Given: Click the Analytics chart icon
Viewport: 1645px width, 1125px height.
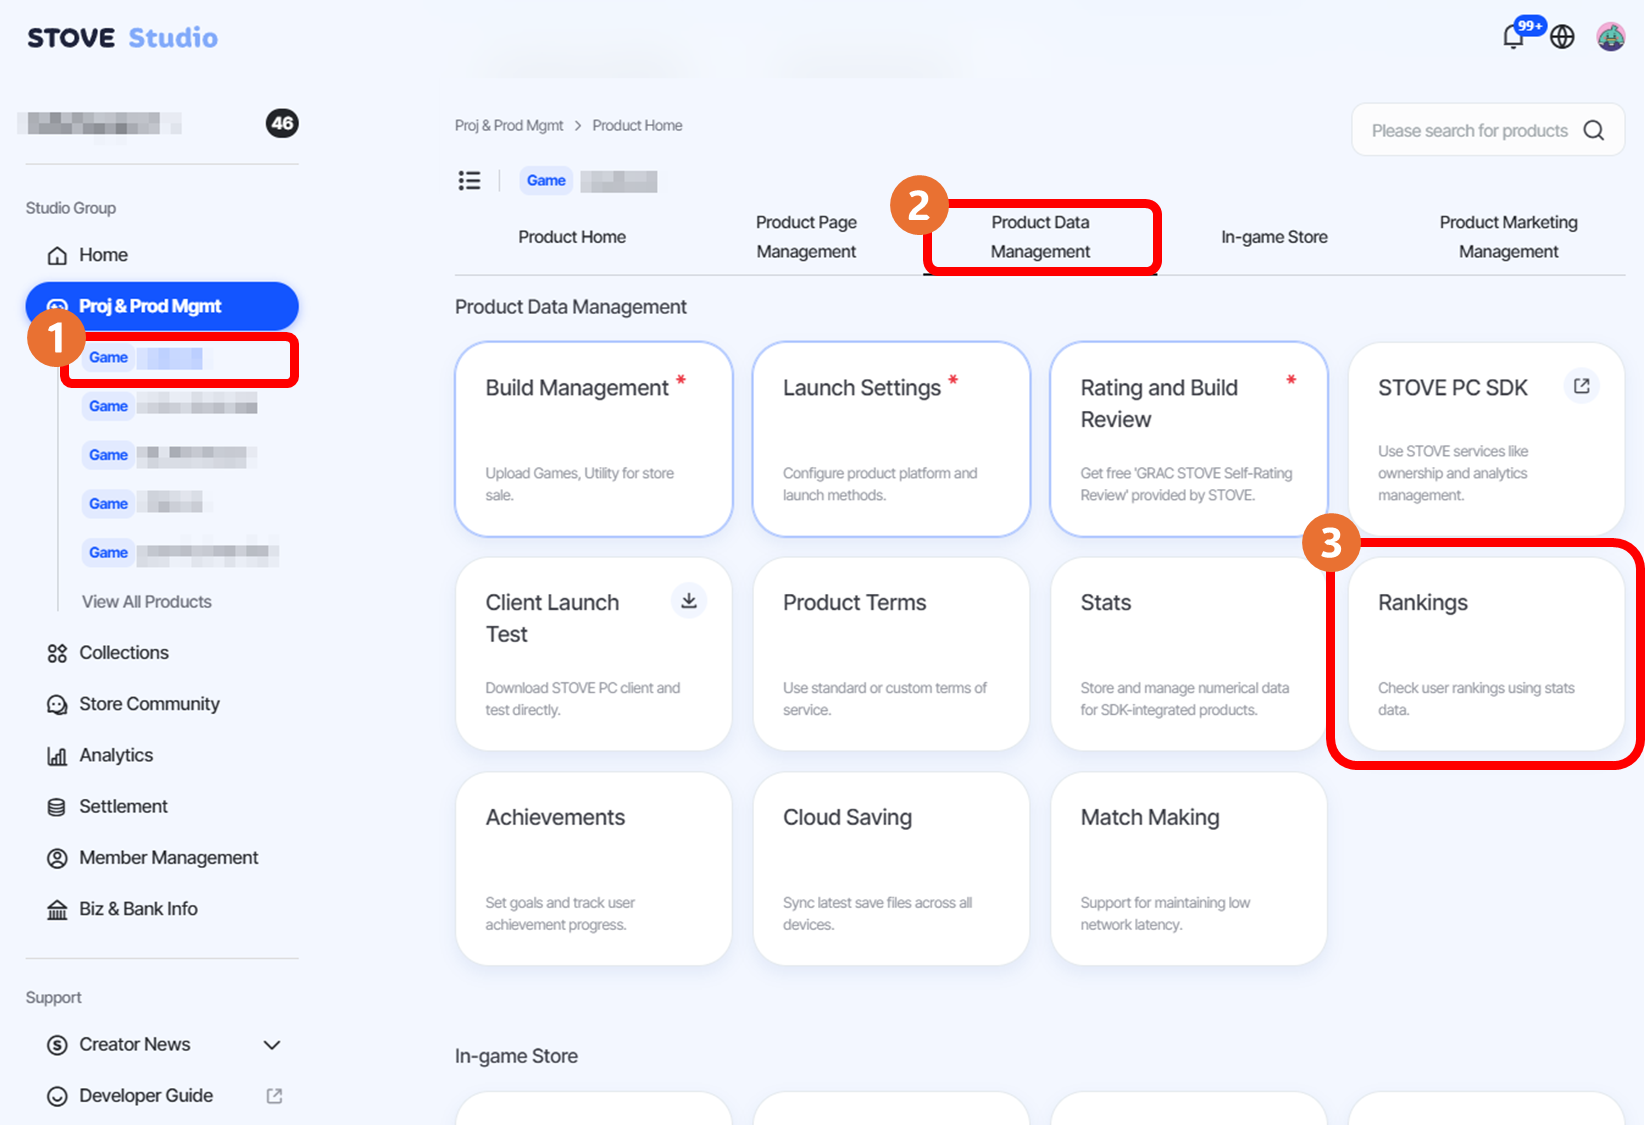Looking at the screenshot, I should [57, 756].
